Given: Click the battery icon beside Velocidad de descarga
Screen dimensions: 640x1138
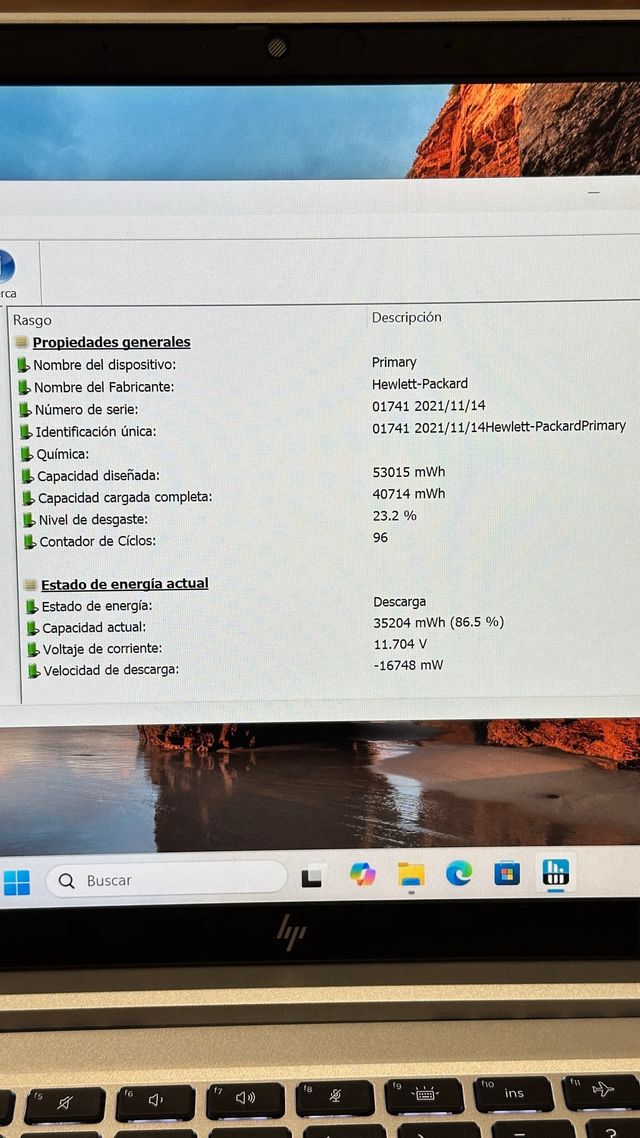Looking at the screenshot, I should tap(34, 671).
